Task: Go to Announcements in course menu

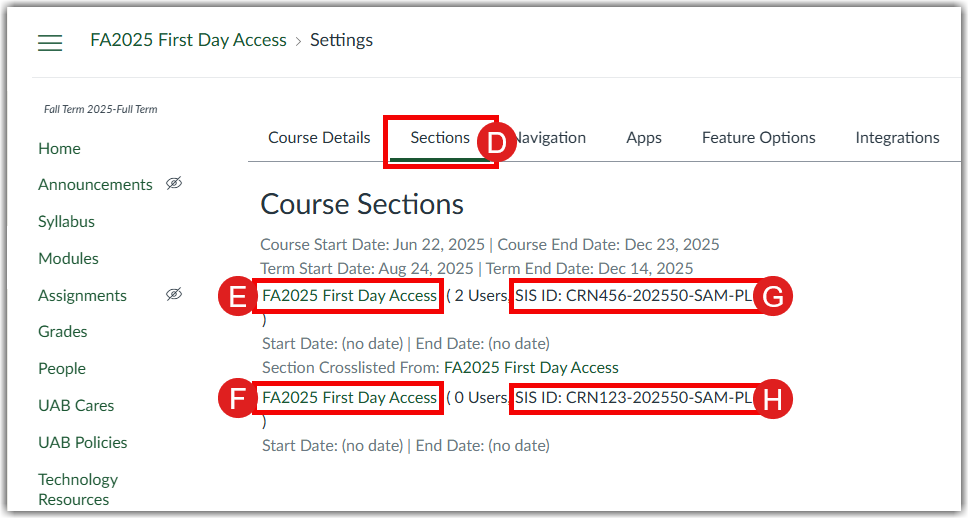Action: 95,185
